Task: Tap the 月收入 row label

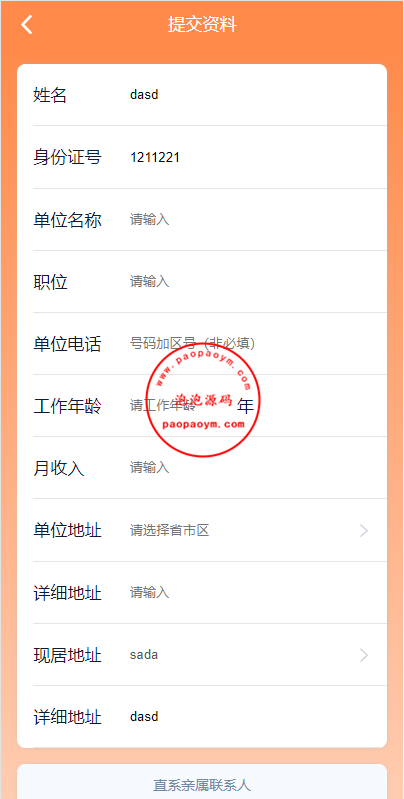Action: pos(59,468)
